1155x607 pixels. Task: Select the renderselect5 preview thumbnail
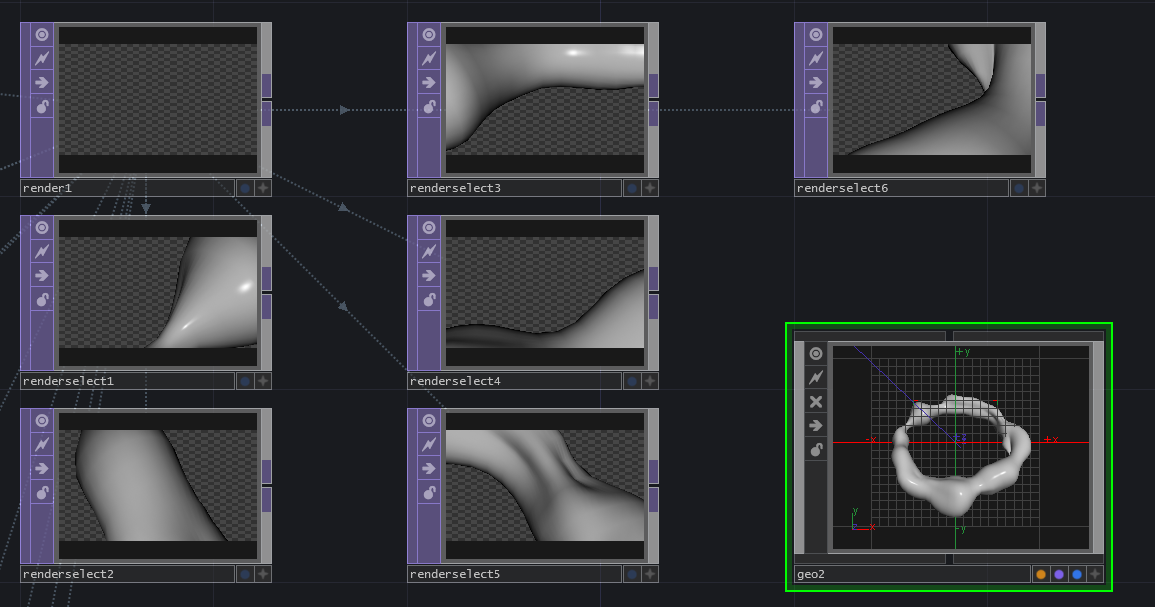coord(545,485)
